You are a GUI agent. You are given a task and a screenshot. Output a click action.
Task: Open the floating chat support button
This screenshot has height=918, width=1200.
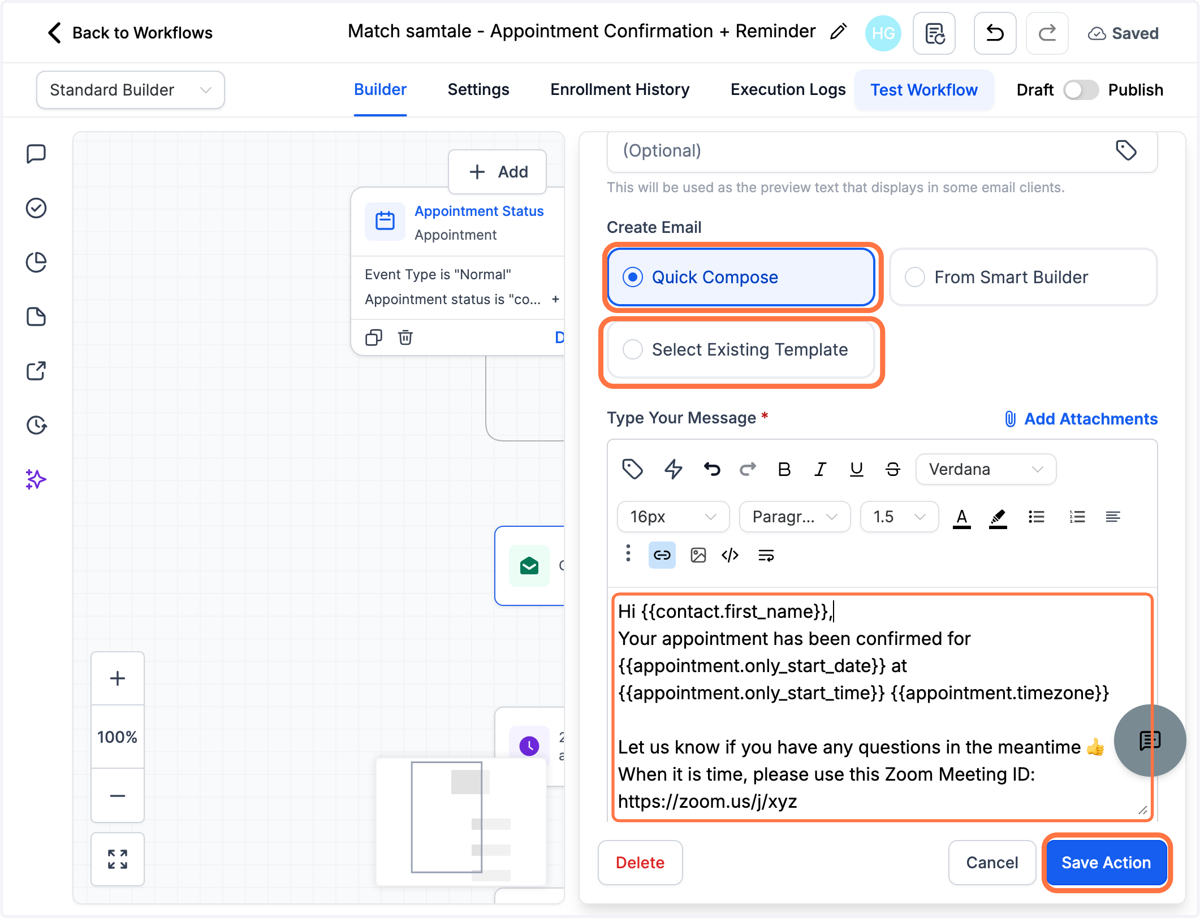pyautogui.click(x=1150, y=740)
